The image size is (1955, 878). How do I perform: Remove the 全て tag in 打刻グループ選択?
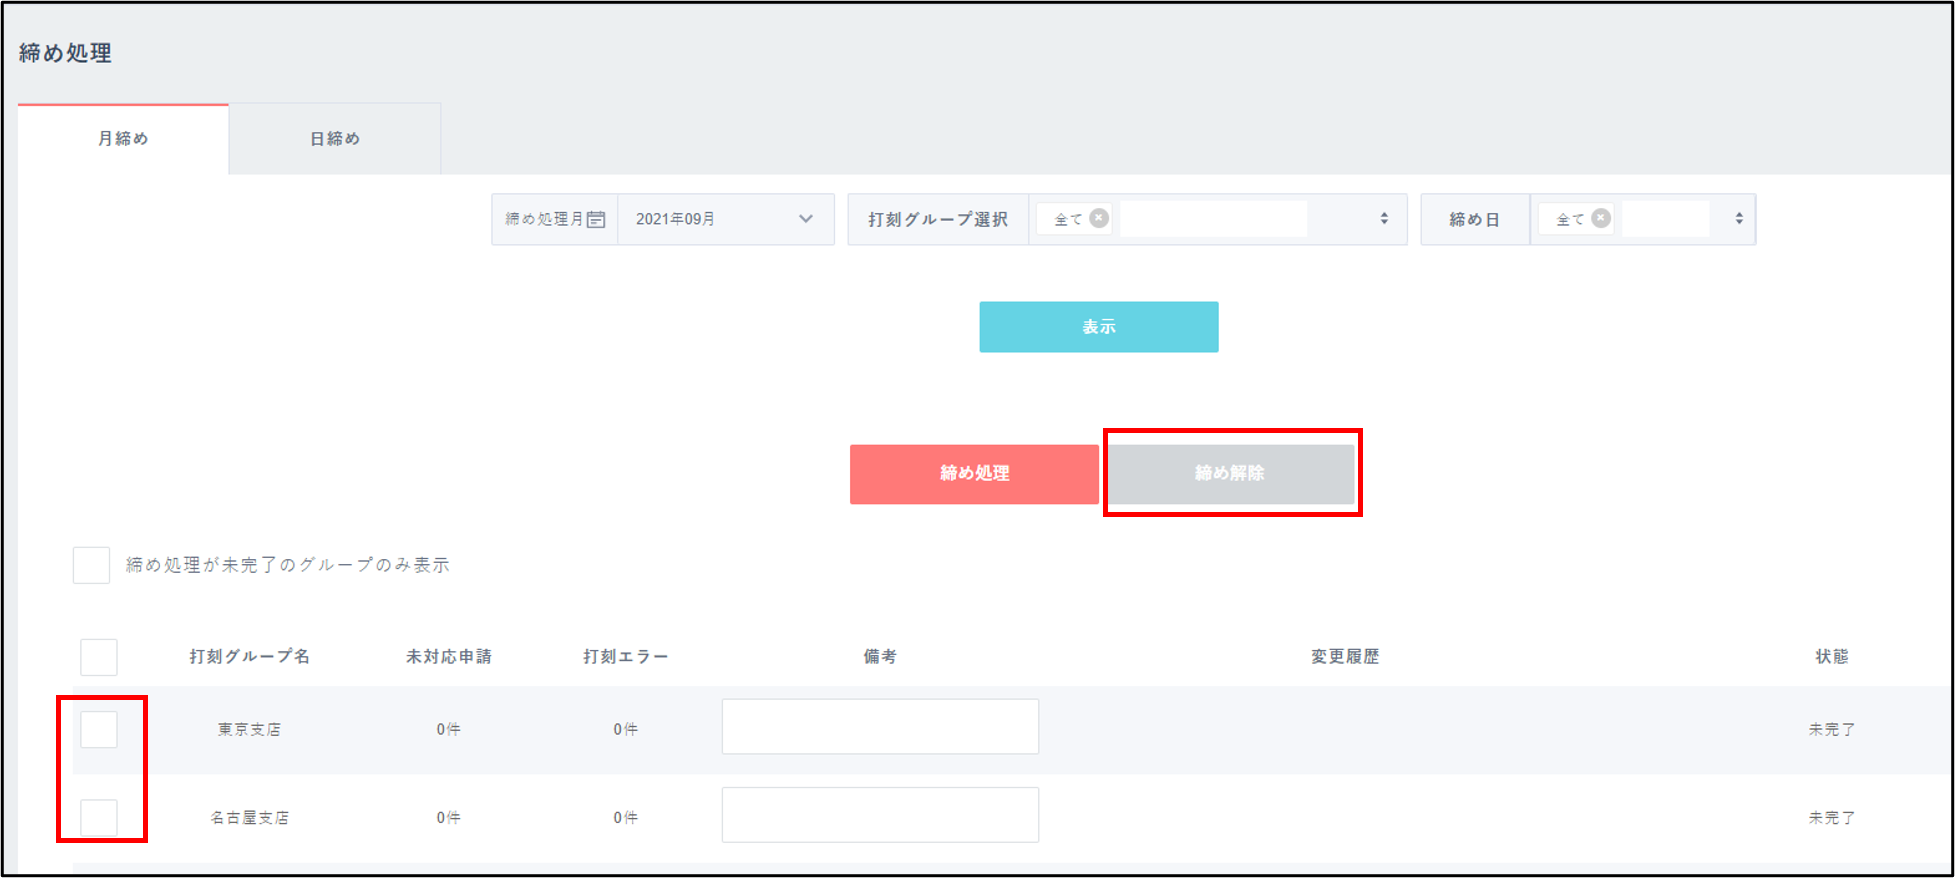[1099, 218]
